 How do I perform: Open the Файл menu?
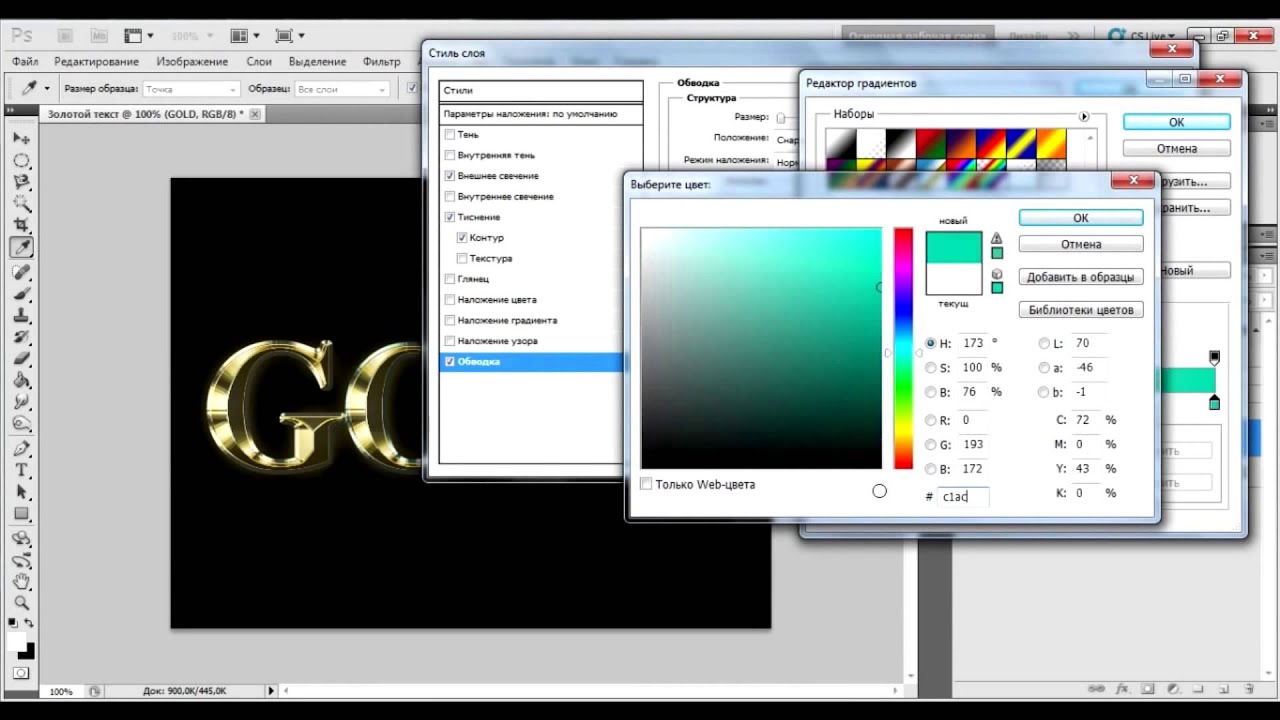coord(25,62)
